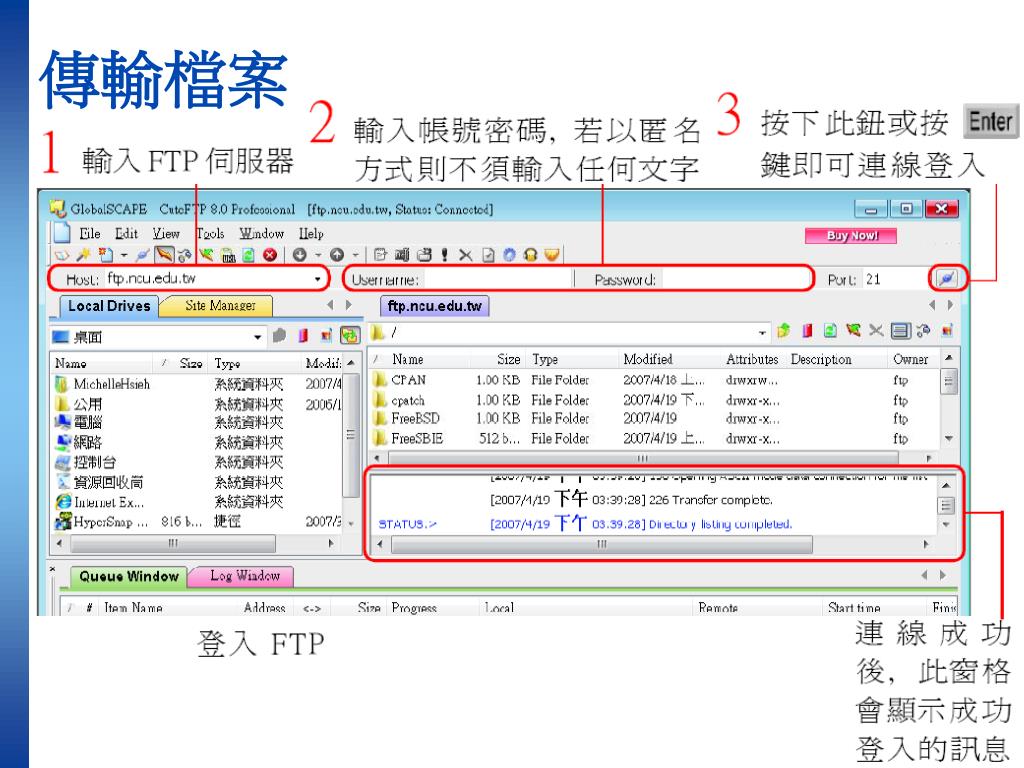Click the Download arrow icon
Screen dimensions: 1024x768
pyautogui.click(x=300, y=255)
